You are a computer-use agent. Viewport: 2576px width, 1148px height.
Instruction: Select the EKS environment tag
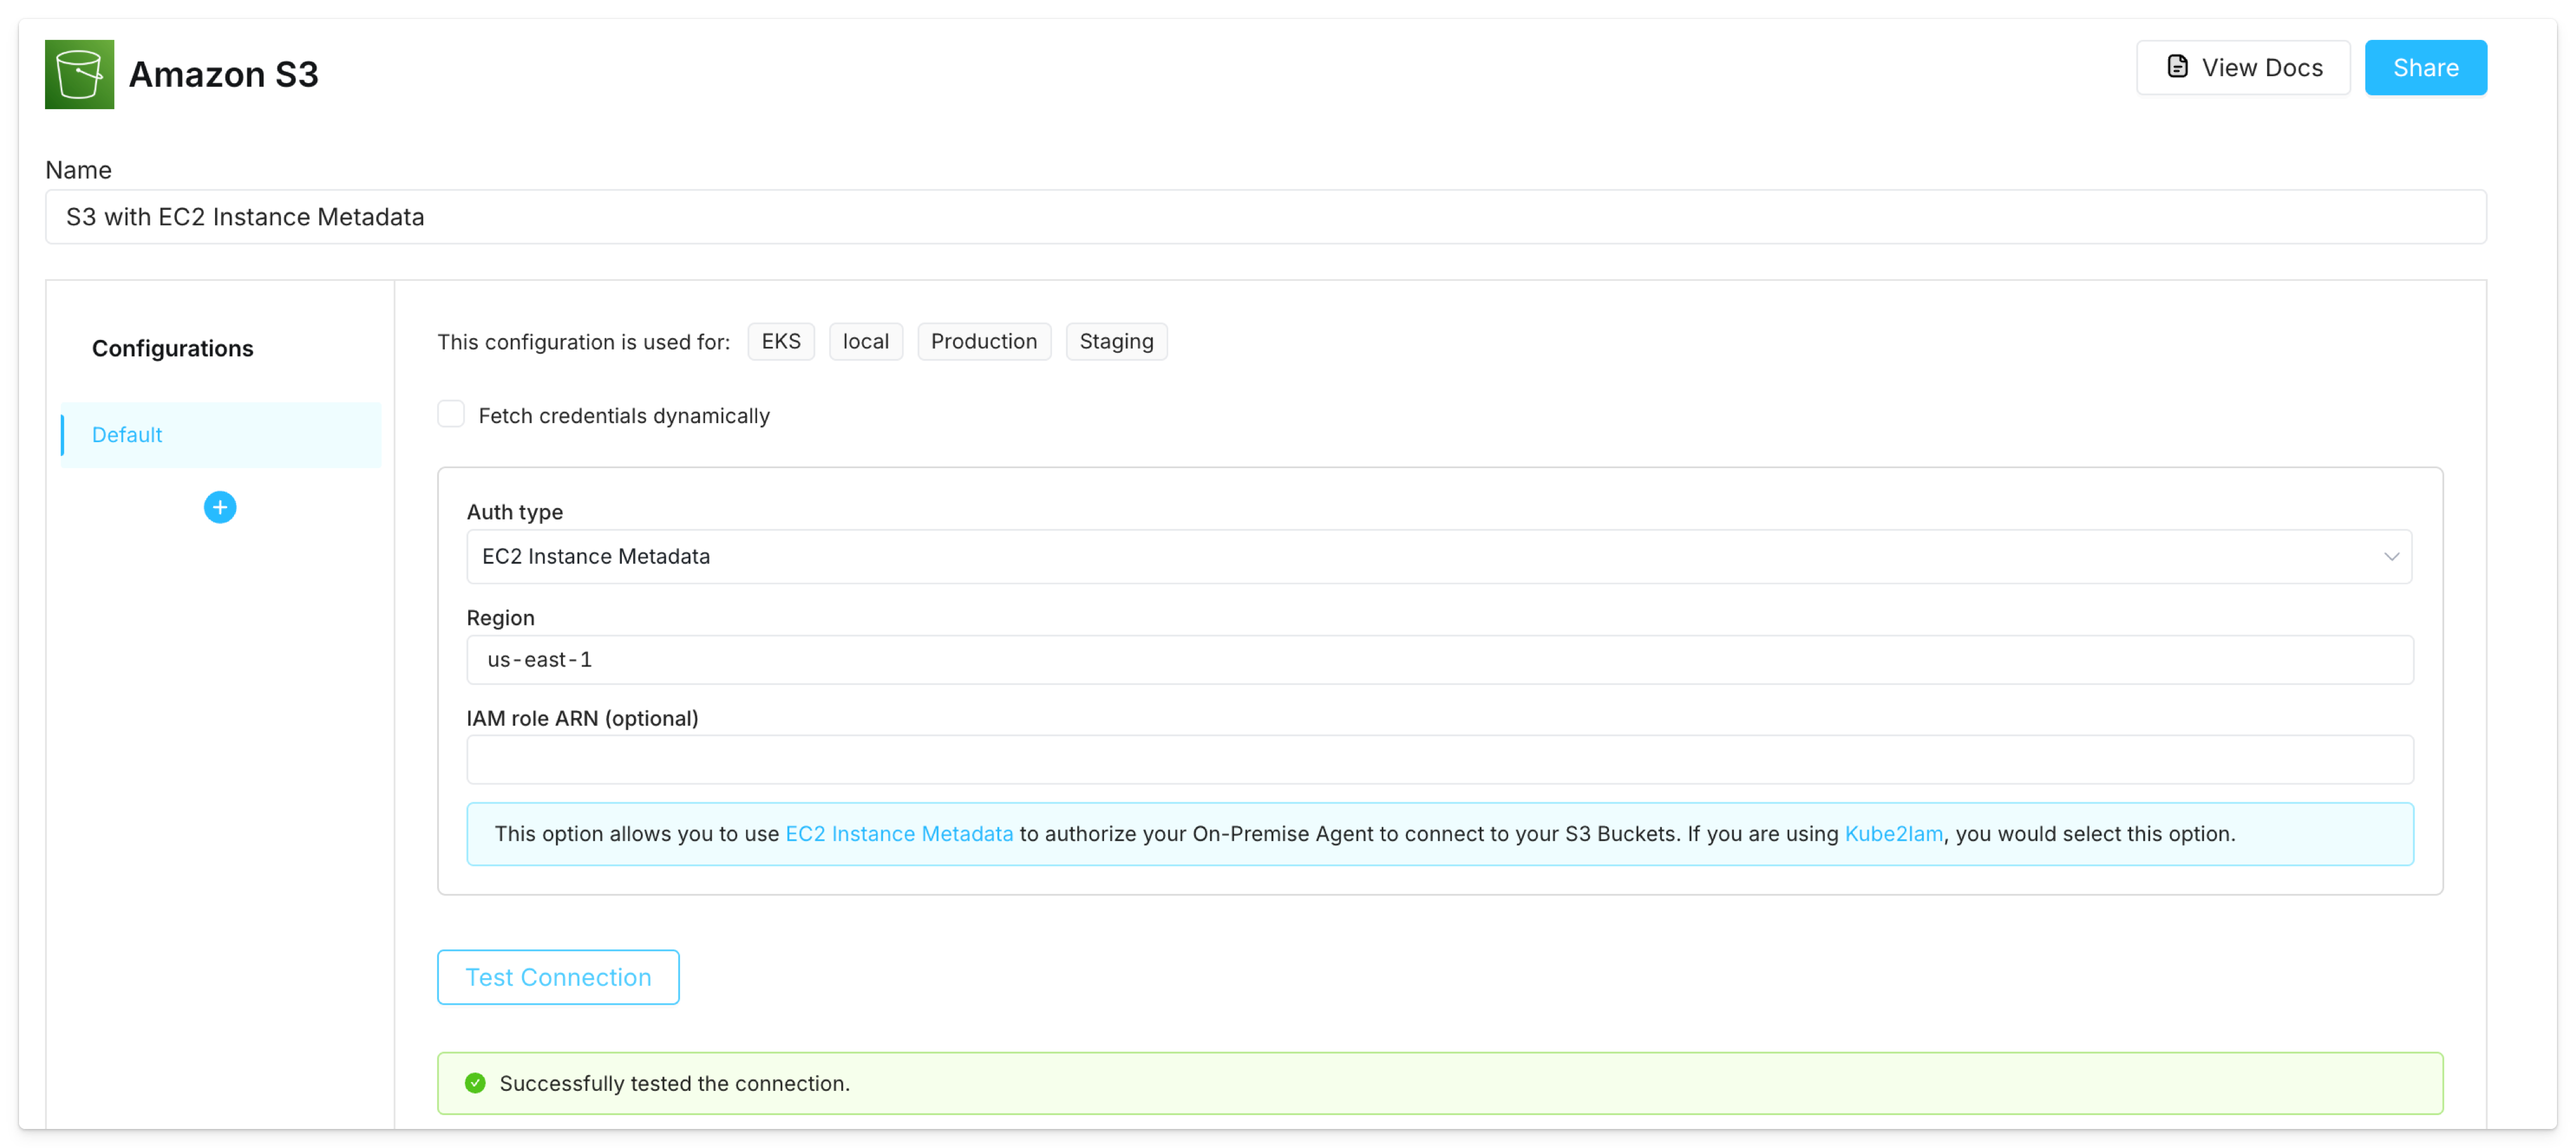pyautogui.click(x=781, y=341)
